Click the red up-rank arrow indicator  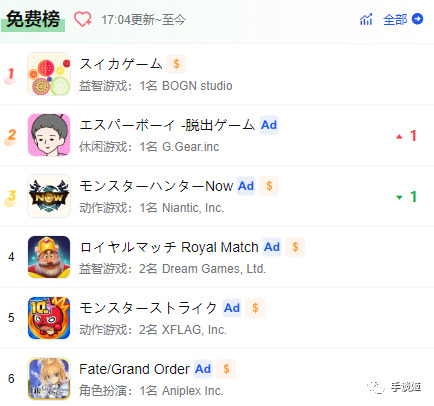(399, 136)
